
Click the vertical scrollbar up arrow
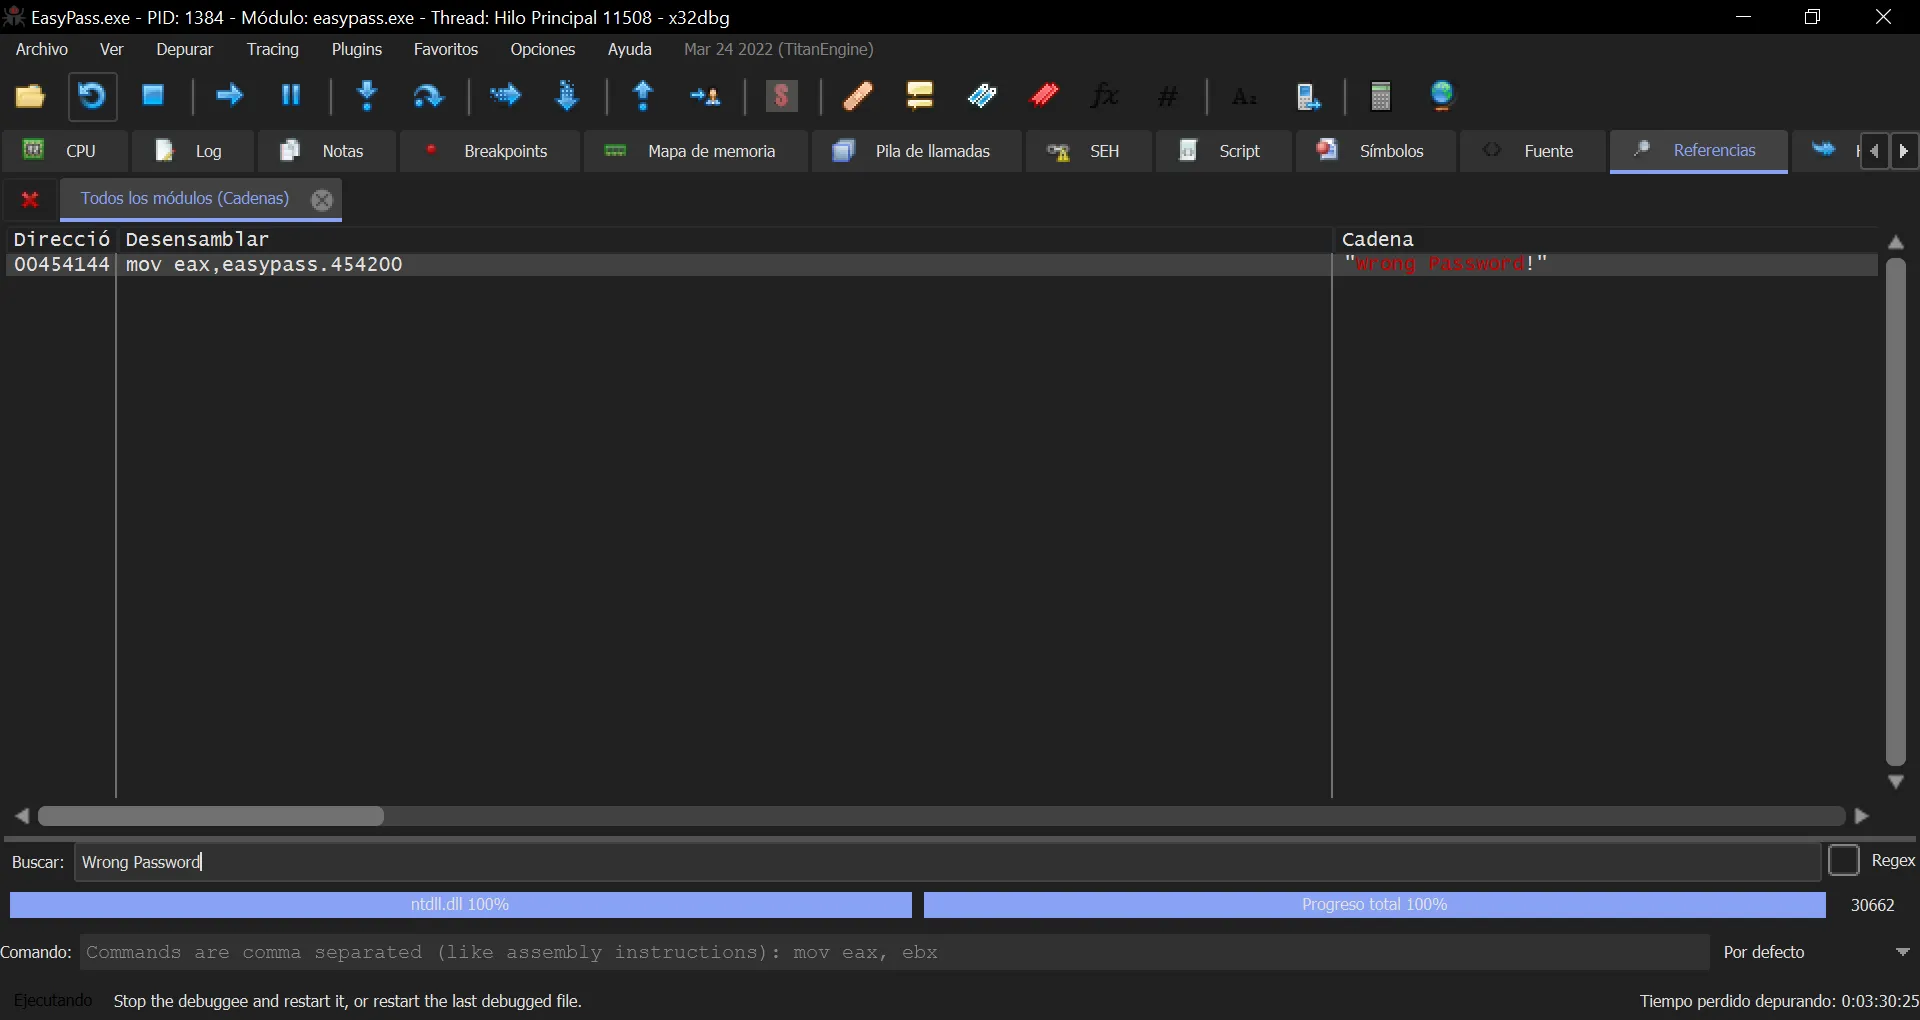pos(1896,242)
